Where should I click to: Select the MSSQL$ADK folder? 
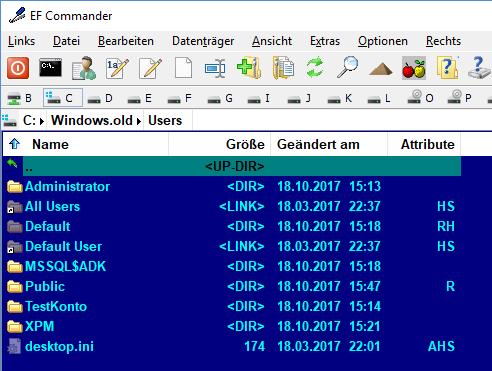coord(232,266)
